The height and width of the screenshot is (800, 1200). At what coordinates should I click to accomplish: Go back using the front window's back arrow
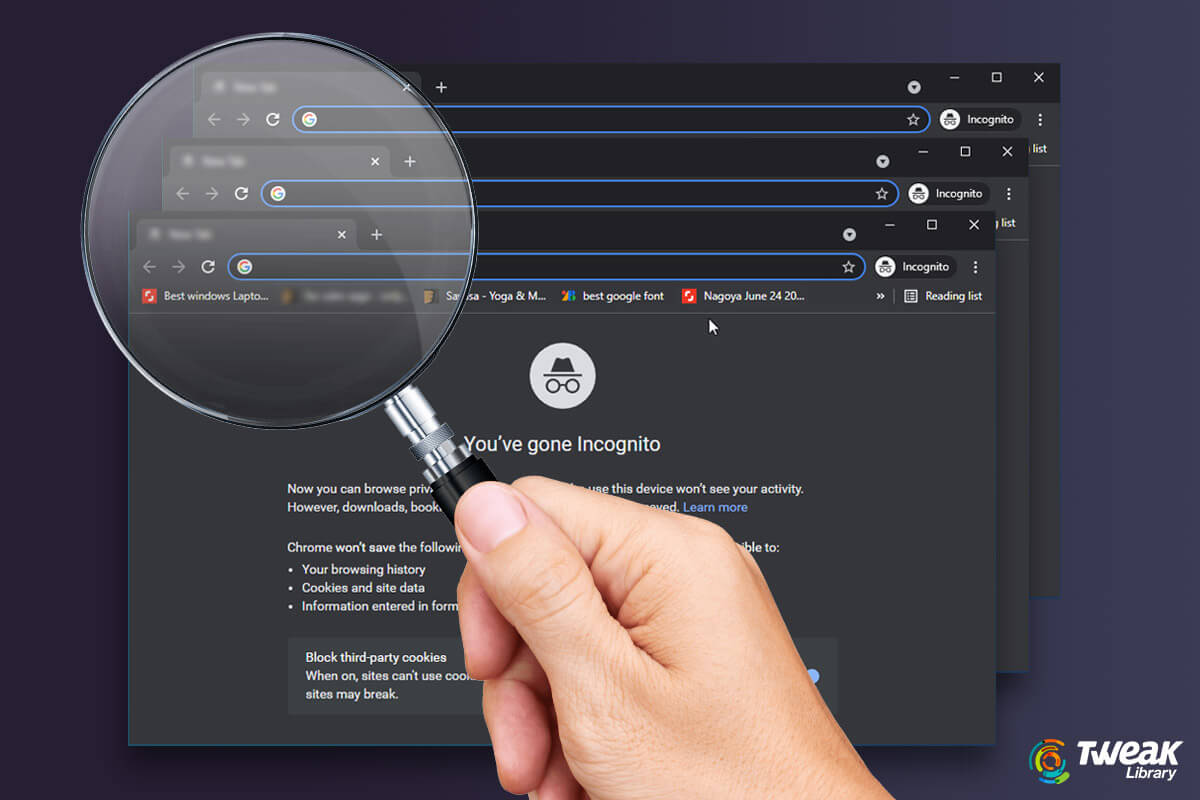point(150,267)
